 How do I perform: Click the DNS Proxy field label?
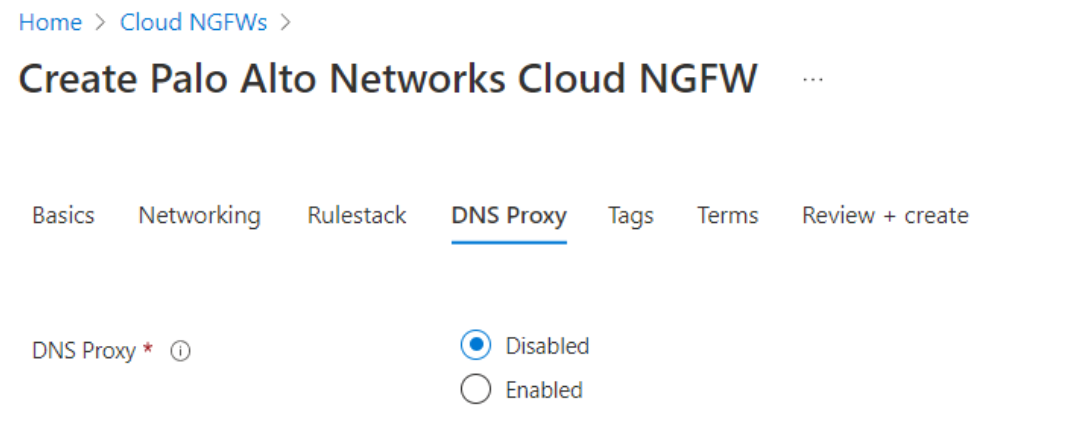[x=84, y=352]
